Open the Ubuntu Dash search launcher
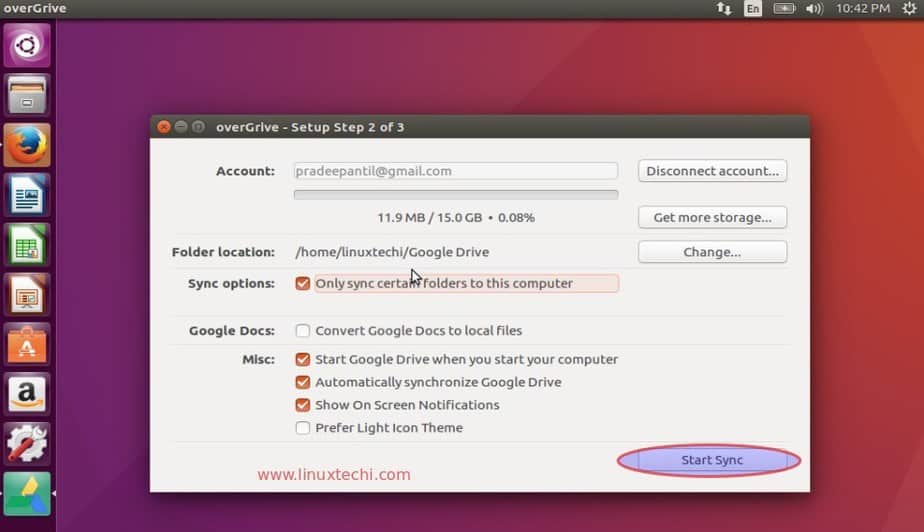 click(27, 45)
